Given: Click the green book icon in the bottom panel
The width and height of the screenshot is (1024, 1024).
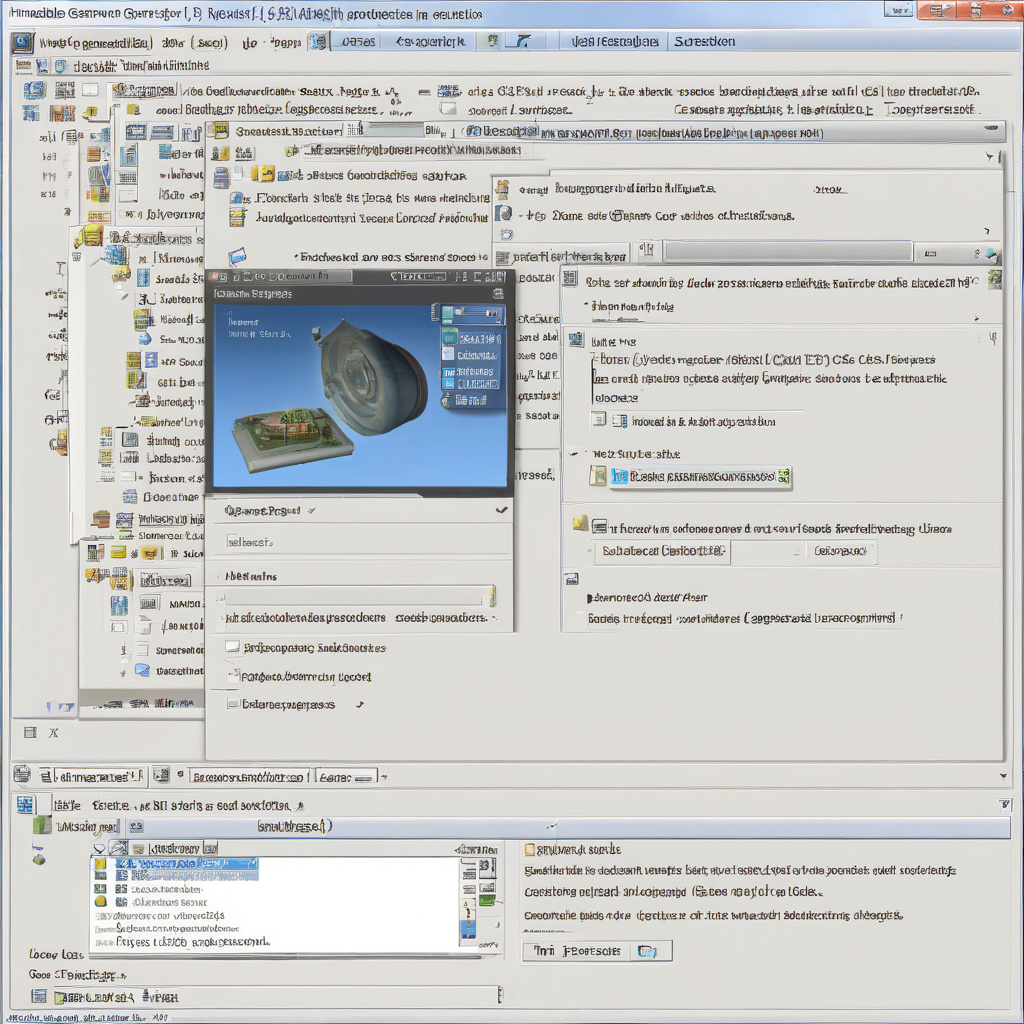Looking at the screenshot, I should point(42,825).
